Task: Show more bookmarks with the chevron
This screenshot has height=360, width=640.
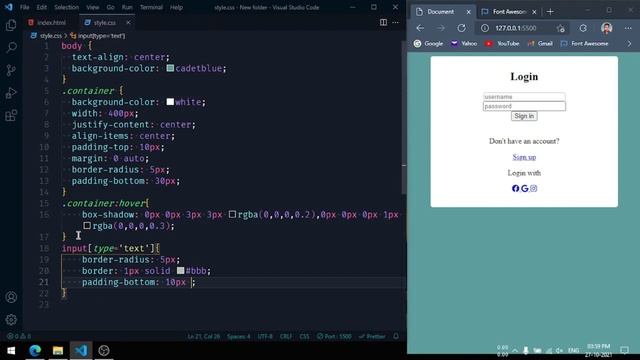Action: [629, 43]
